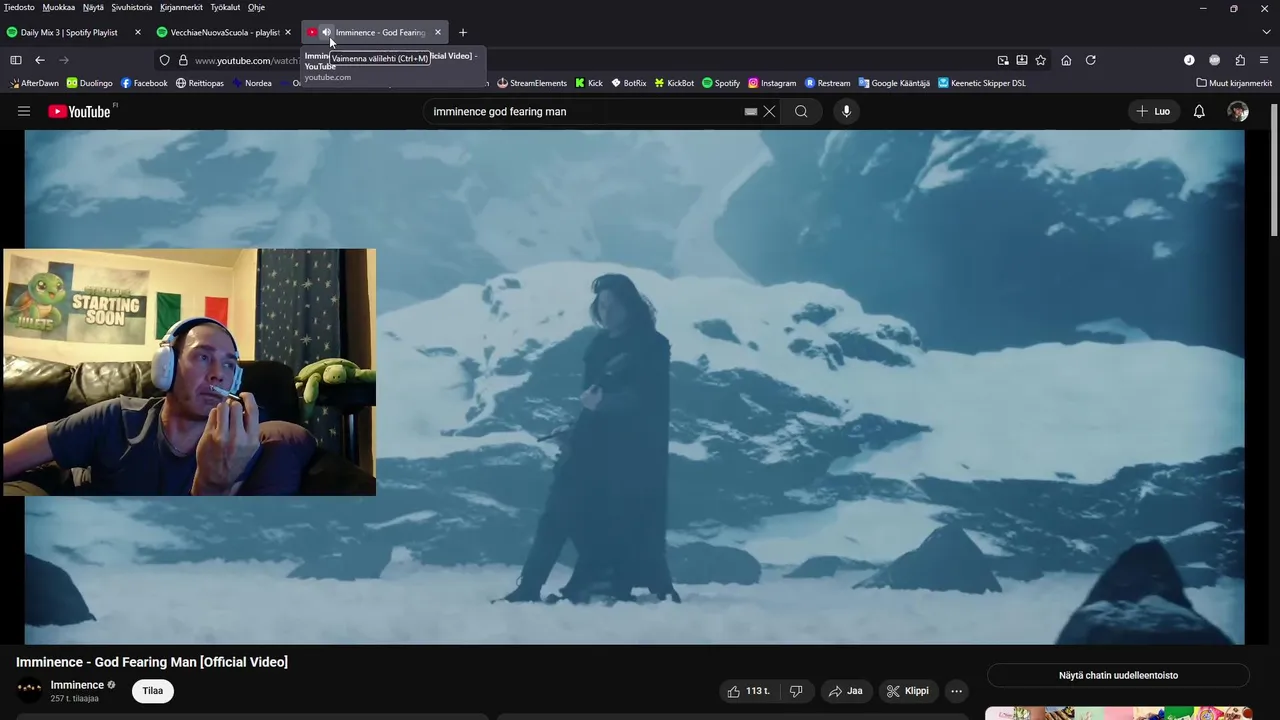Open a new browser tab
Image resolution: width=1280 pixels, height=720 pixels.
point(462,32)
